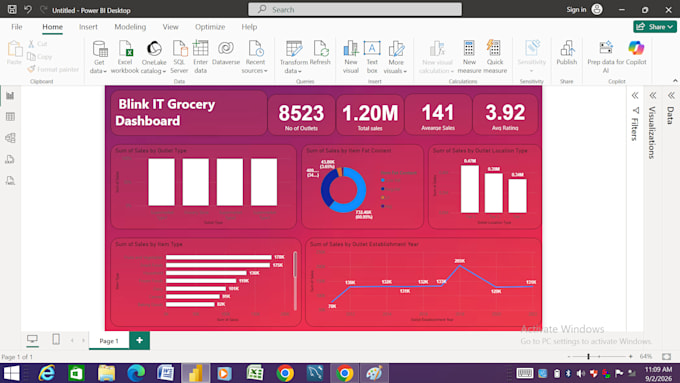
Task: Open Windows Start menu
Action: click(11, 373)
